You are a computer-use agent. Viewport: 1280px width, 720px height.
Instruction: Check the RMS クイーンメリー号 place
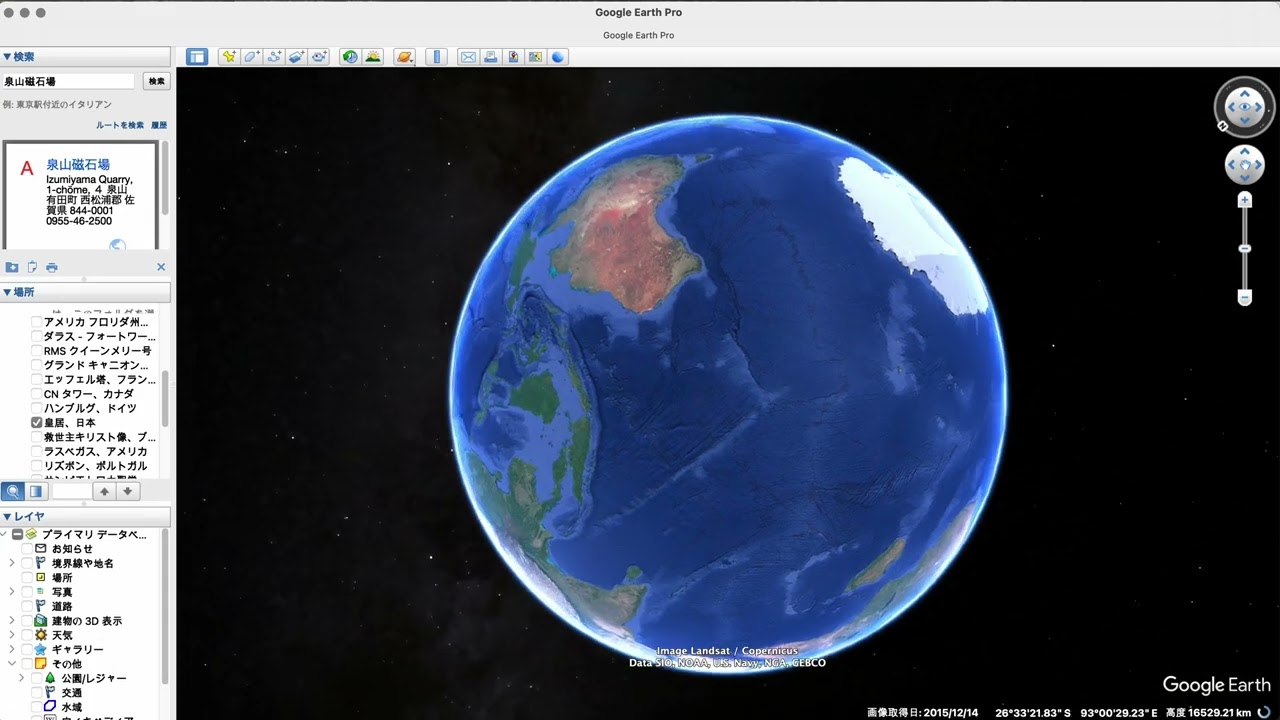coord(37,351)
